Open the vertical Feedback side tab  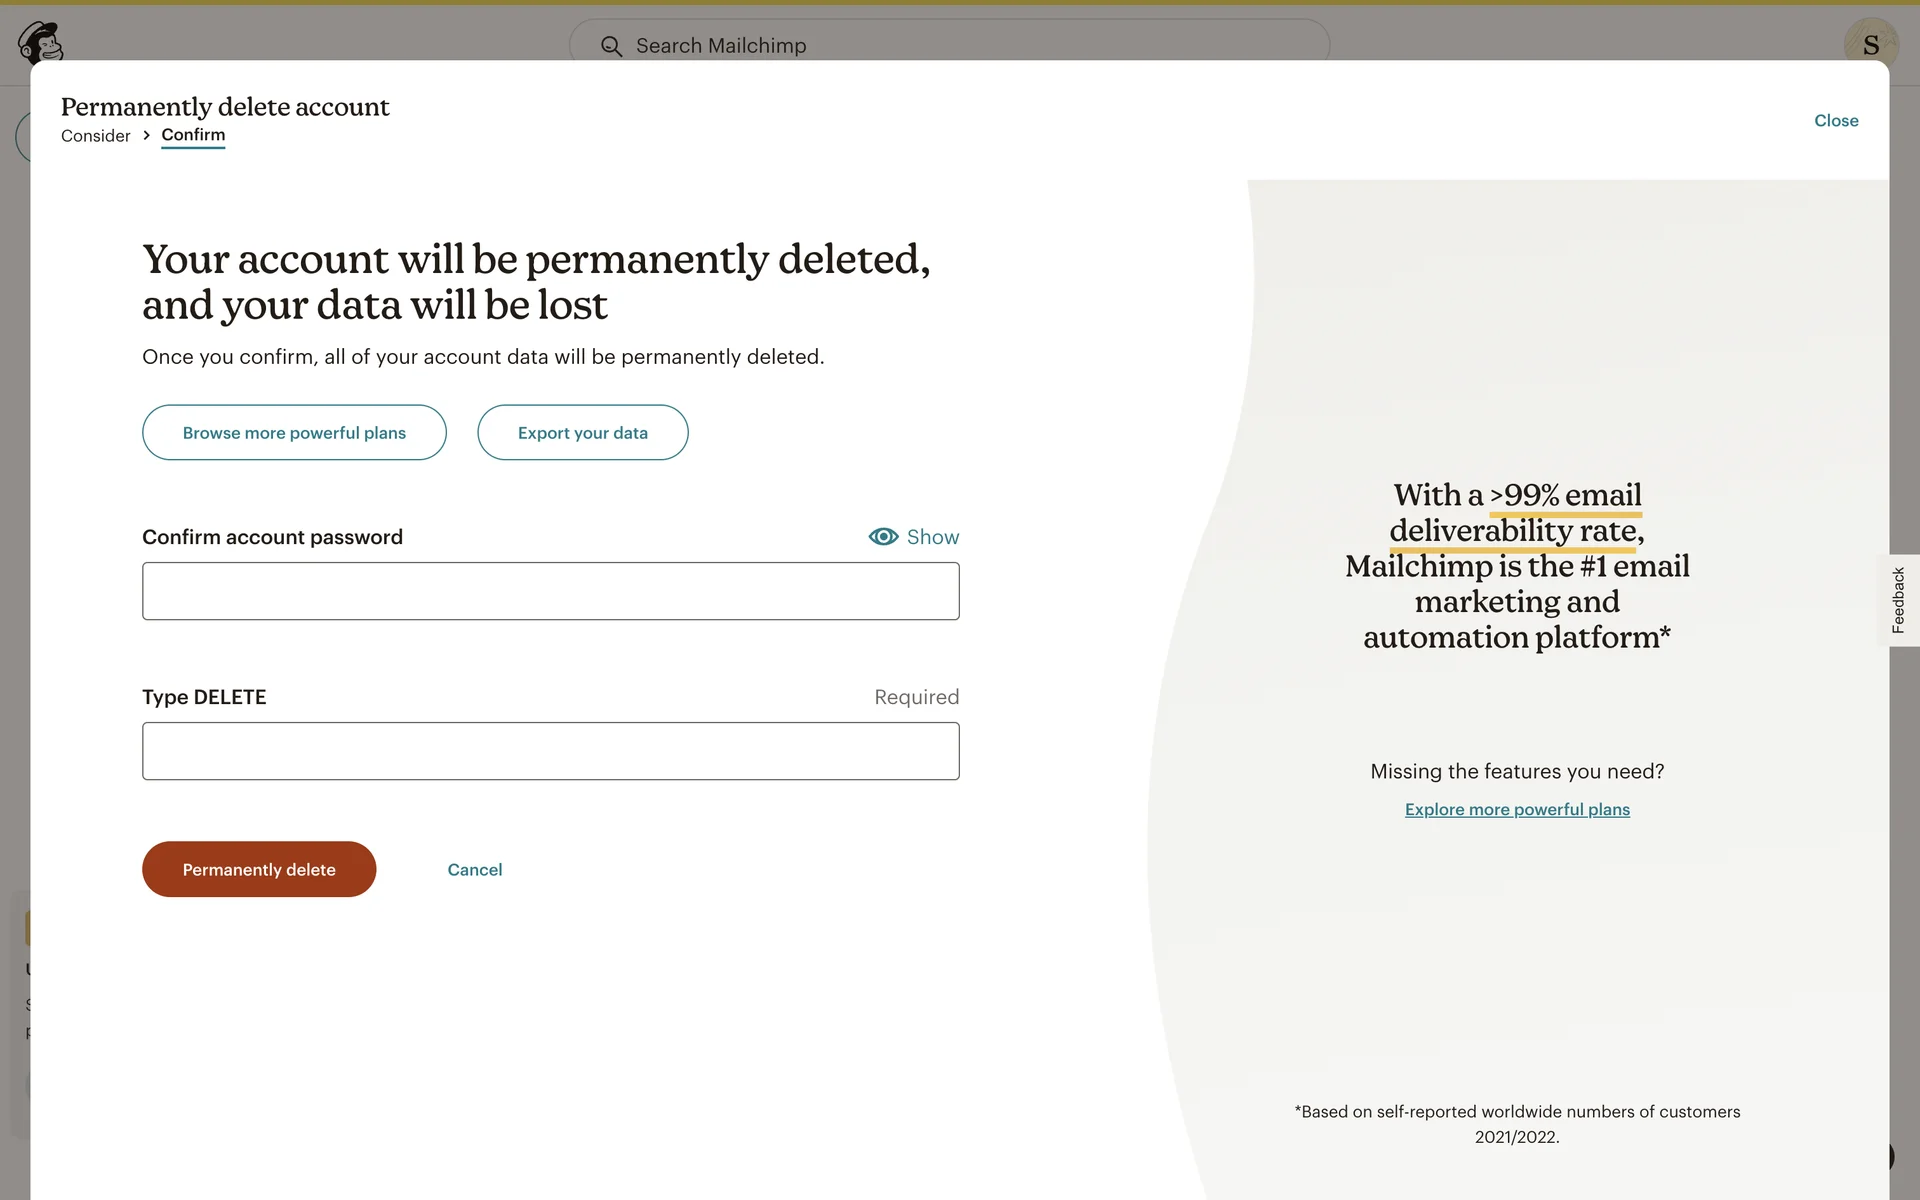[x=1898, y=600]
